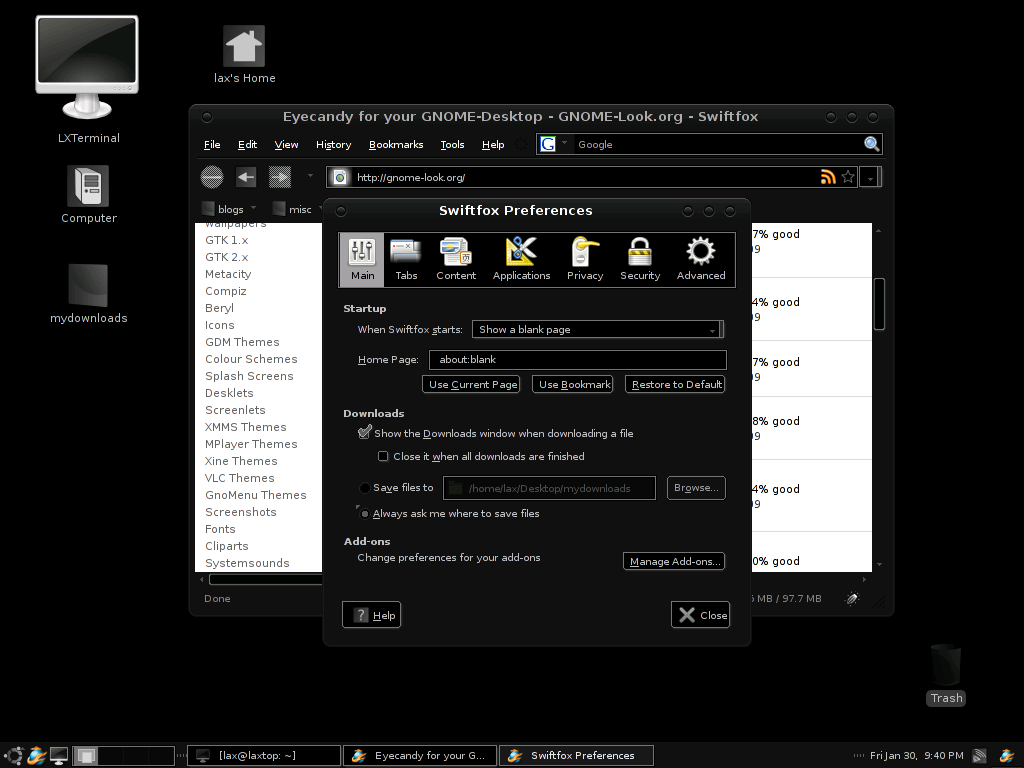Viewport: 1024px width, 768px height.
Task: Open the URL bar history dropdown
Action: click(871, 178)
